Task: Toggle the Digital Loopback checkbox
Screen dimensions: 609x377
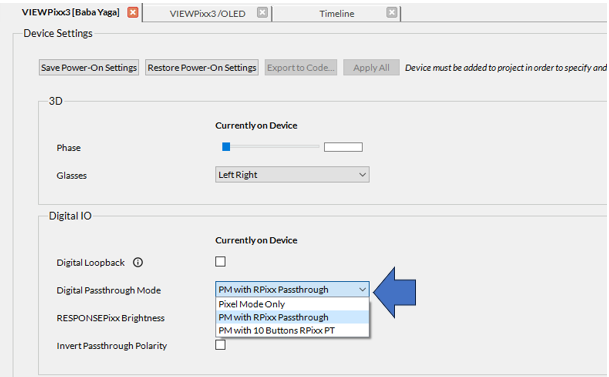Action: coord(220,262)
